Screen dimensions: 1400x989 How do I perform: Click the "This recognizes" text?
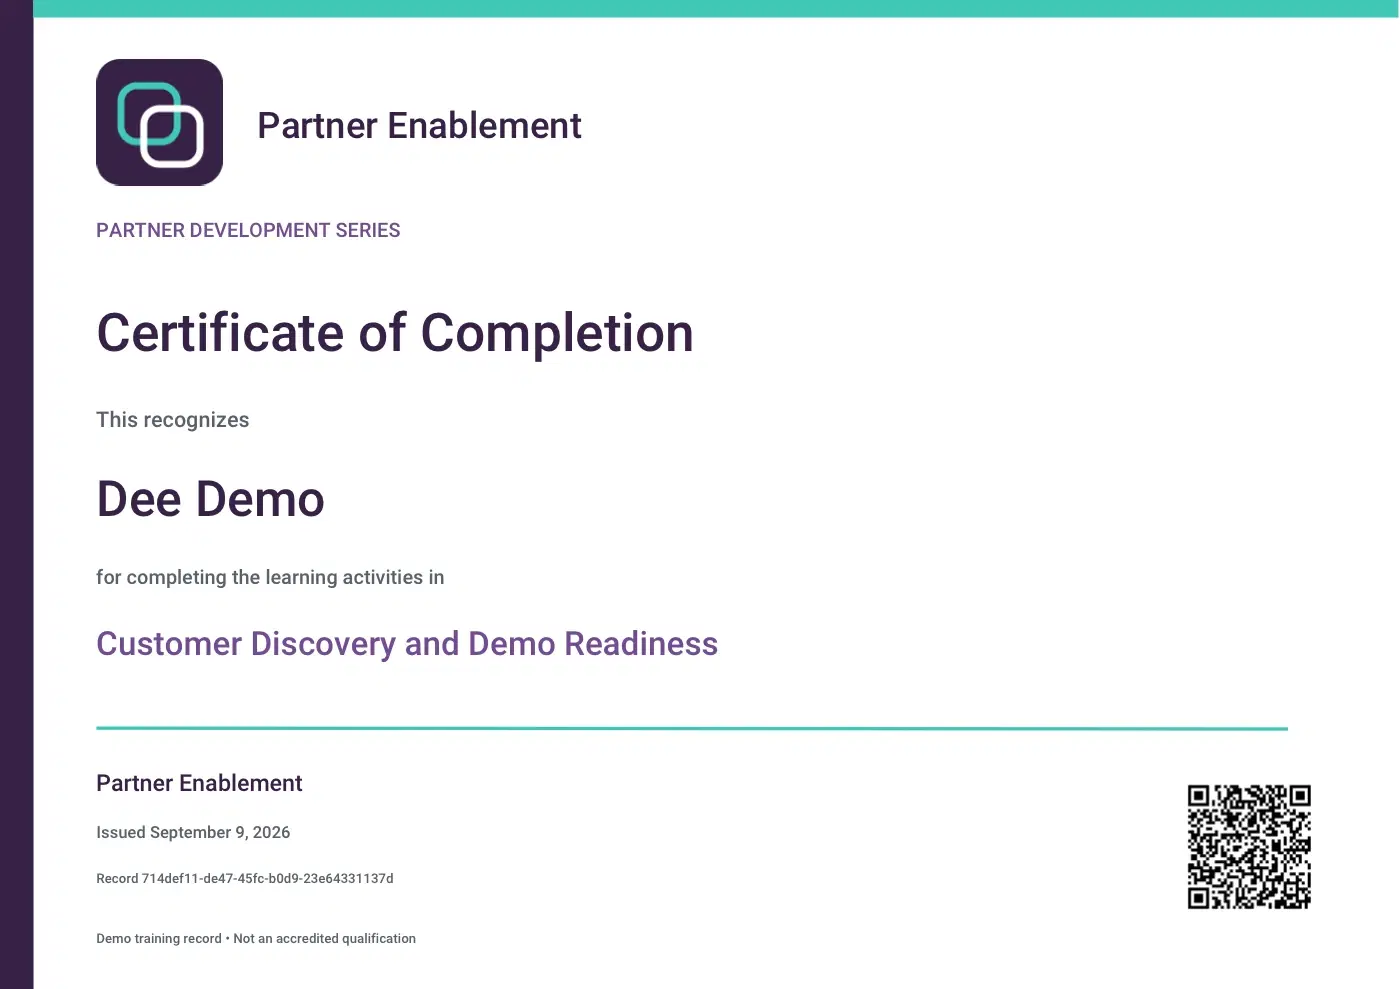[173, 420]
